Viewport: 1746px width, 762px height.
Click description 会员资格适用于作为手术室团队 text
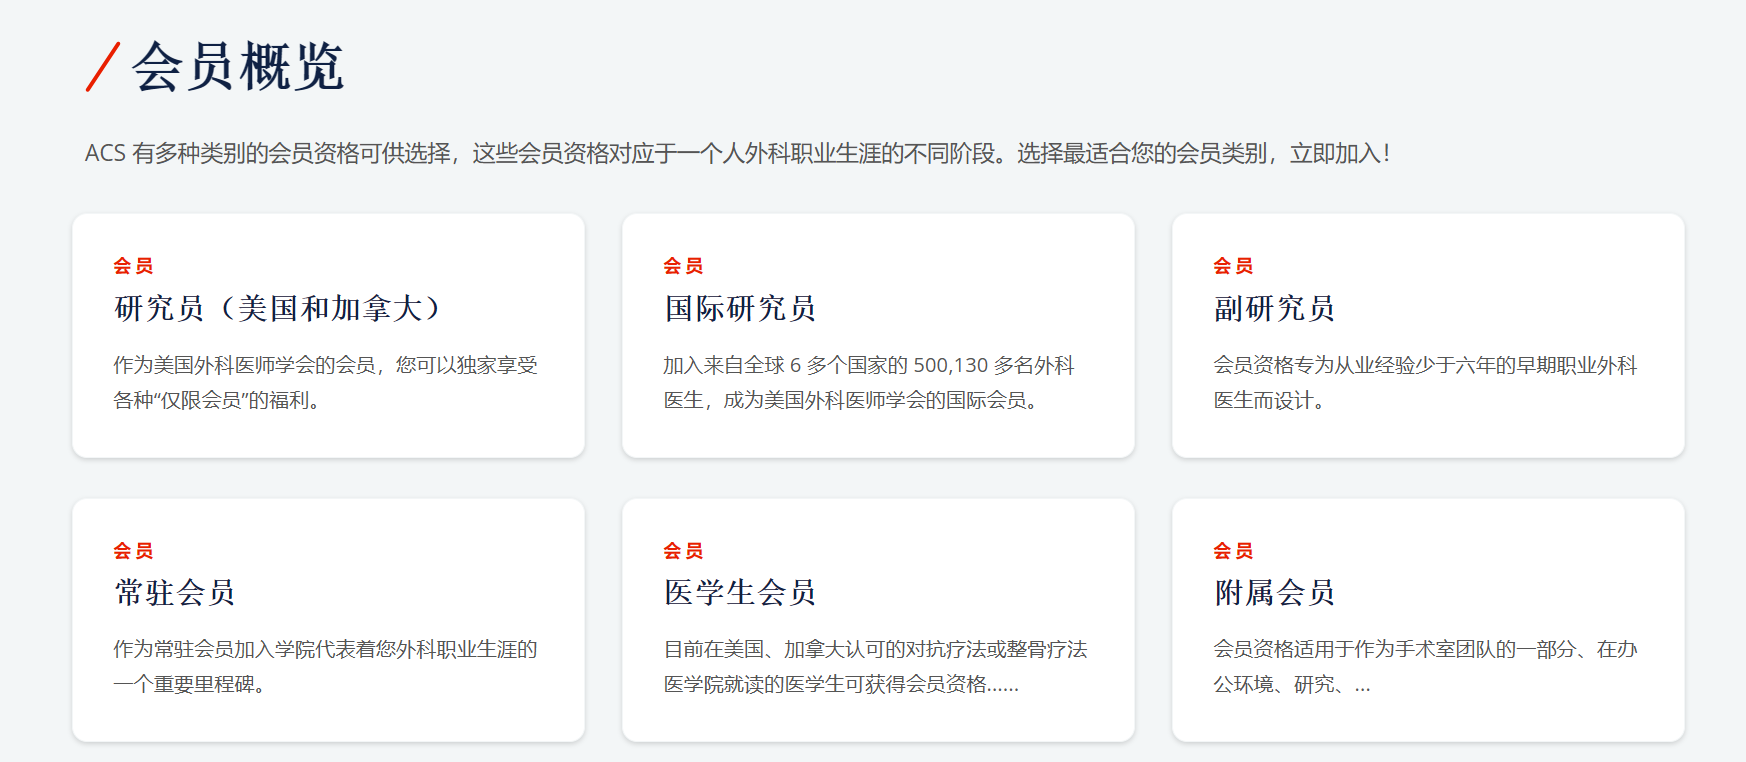point(1425,667)
